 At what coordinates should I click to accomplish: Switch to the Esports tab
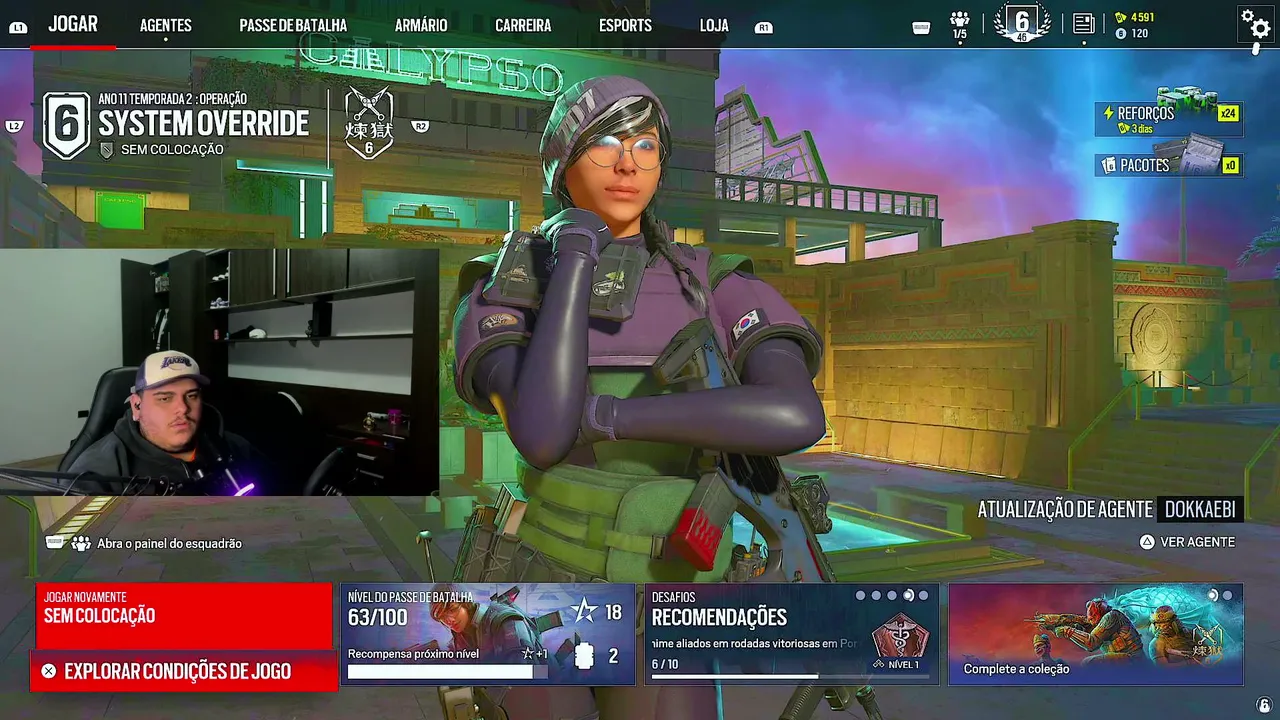pyautogui.click(x=626, y=25)
